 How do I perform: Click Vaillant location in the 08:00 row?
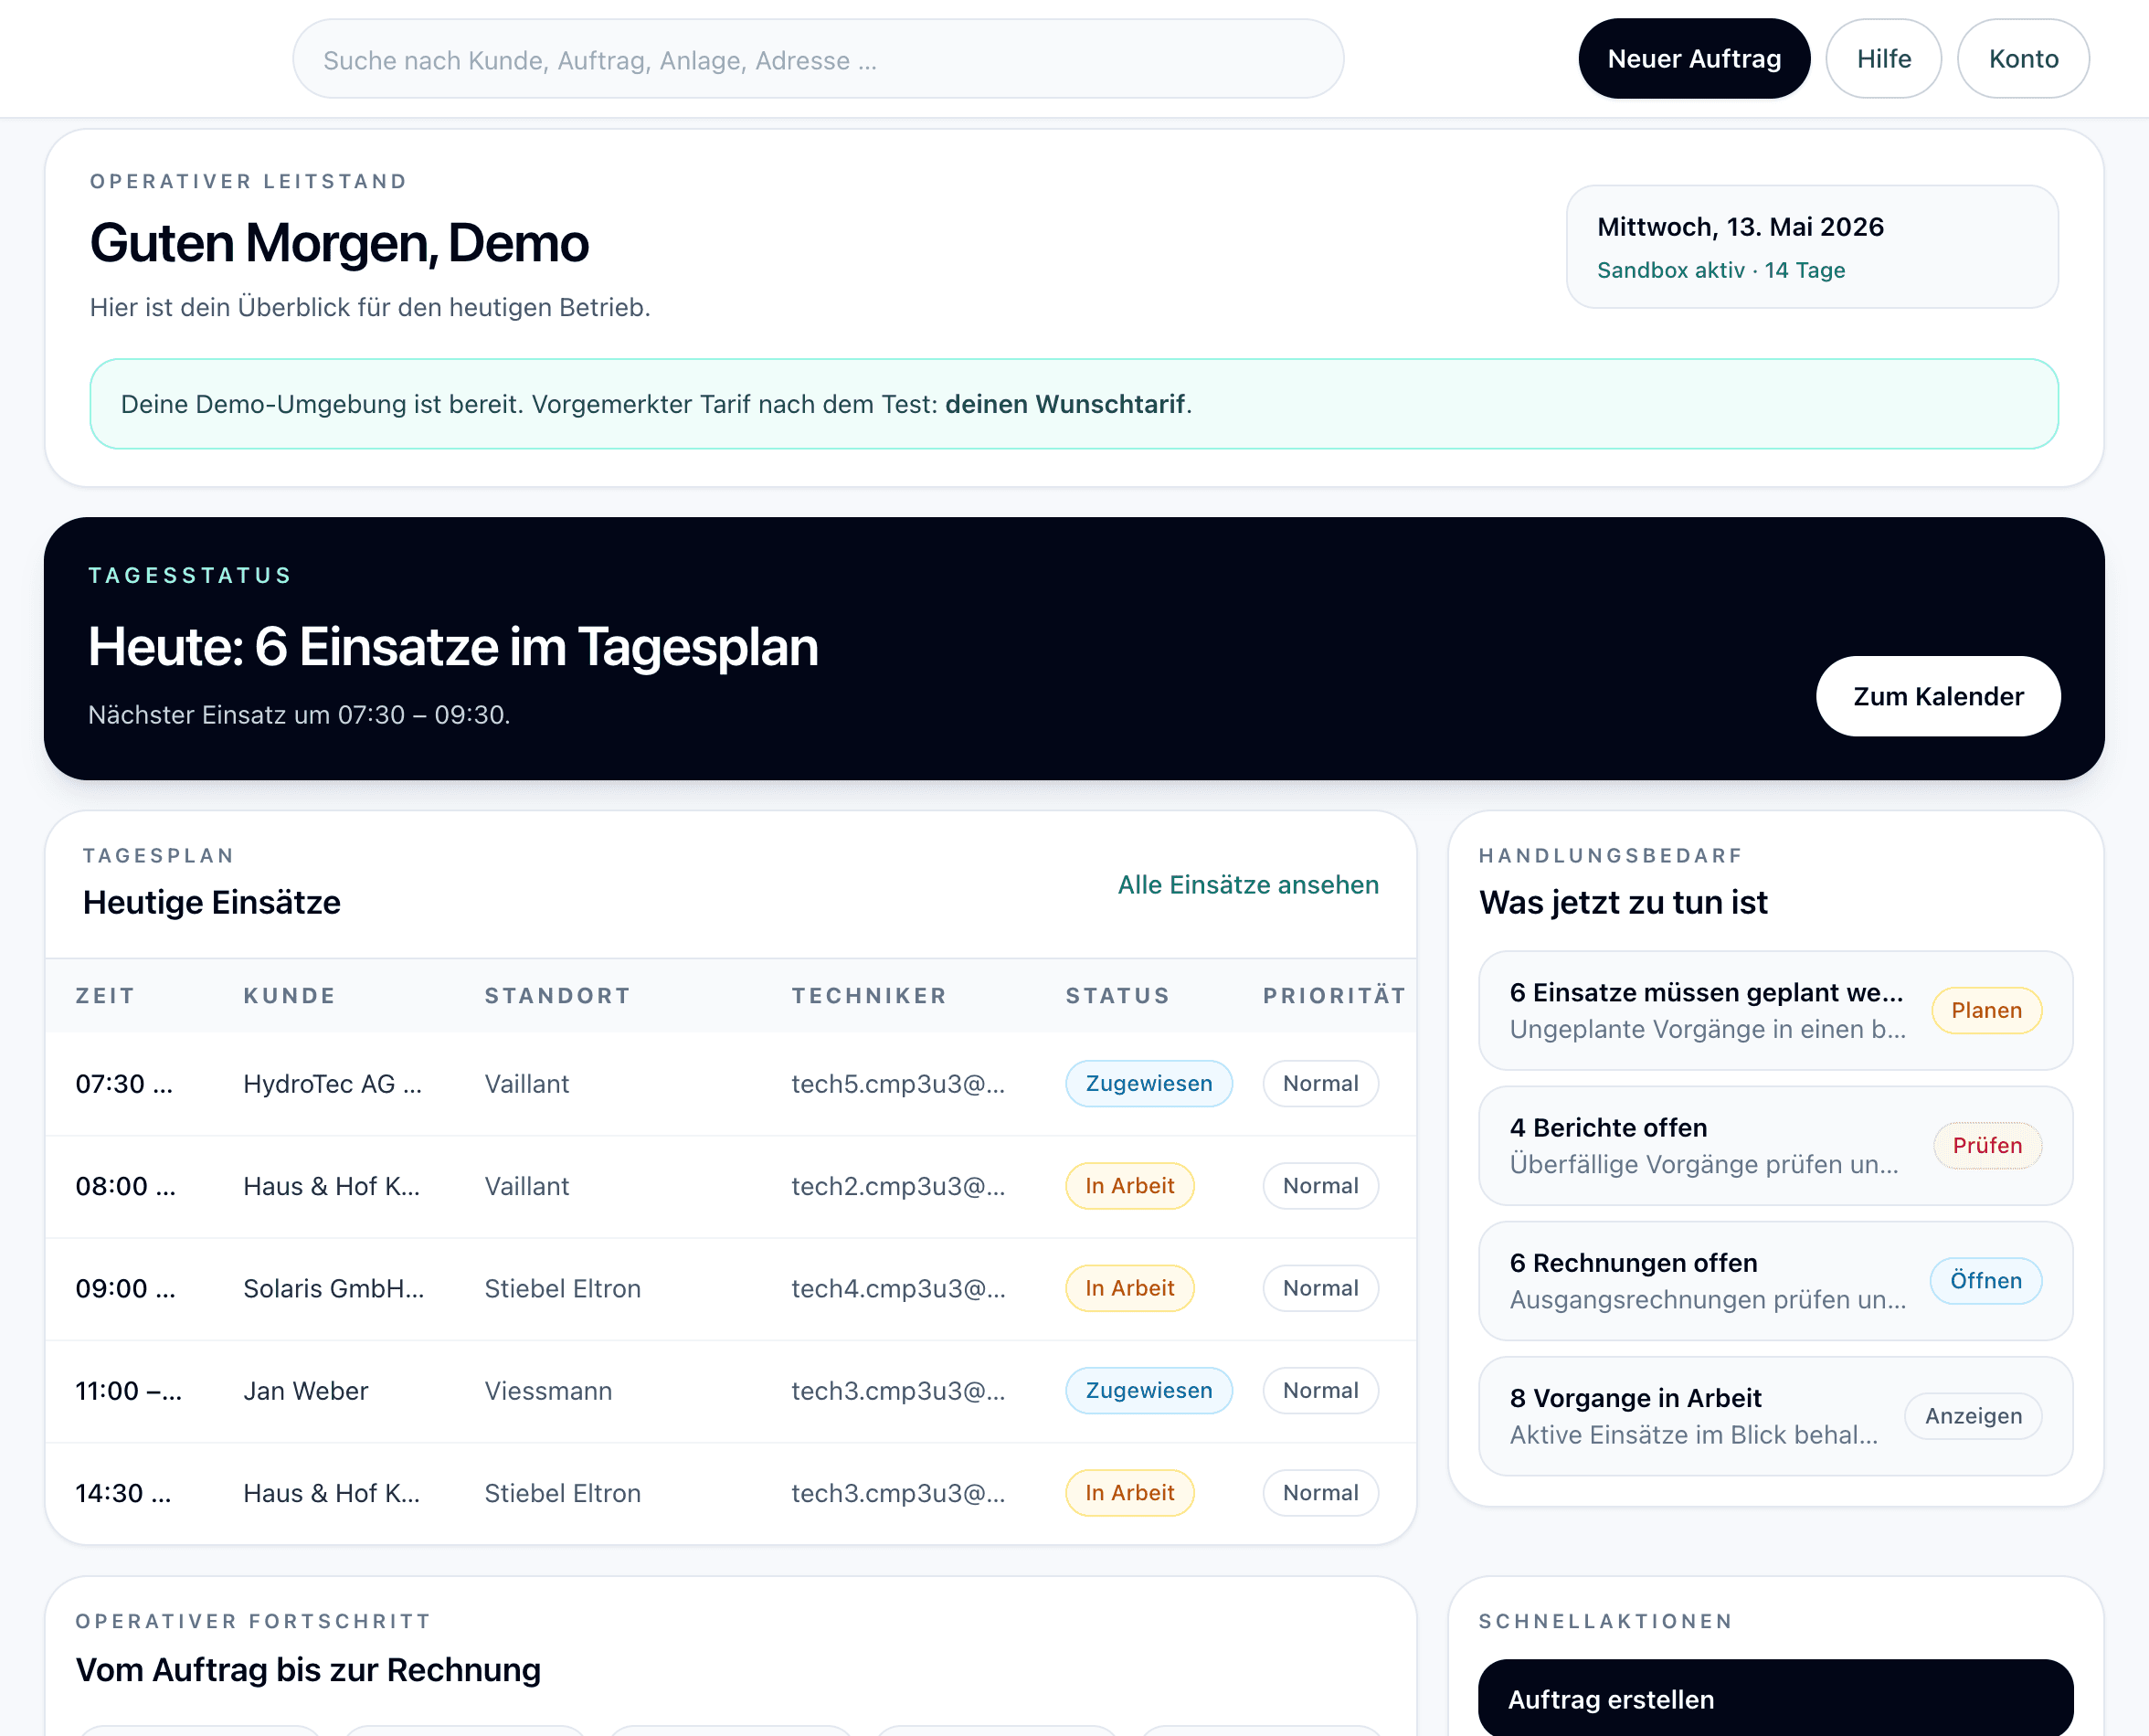526,1186
